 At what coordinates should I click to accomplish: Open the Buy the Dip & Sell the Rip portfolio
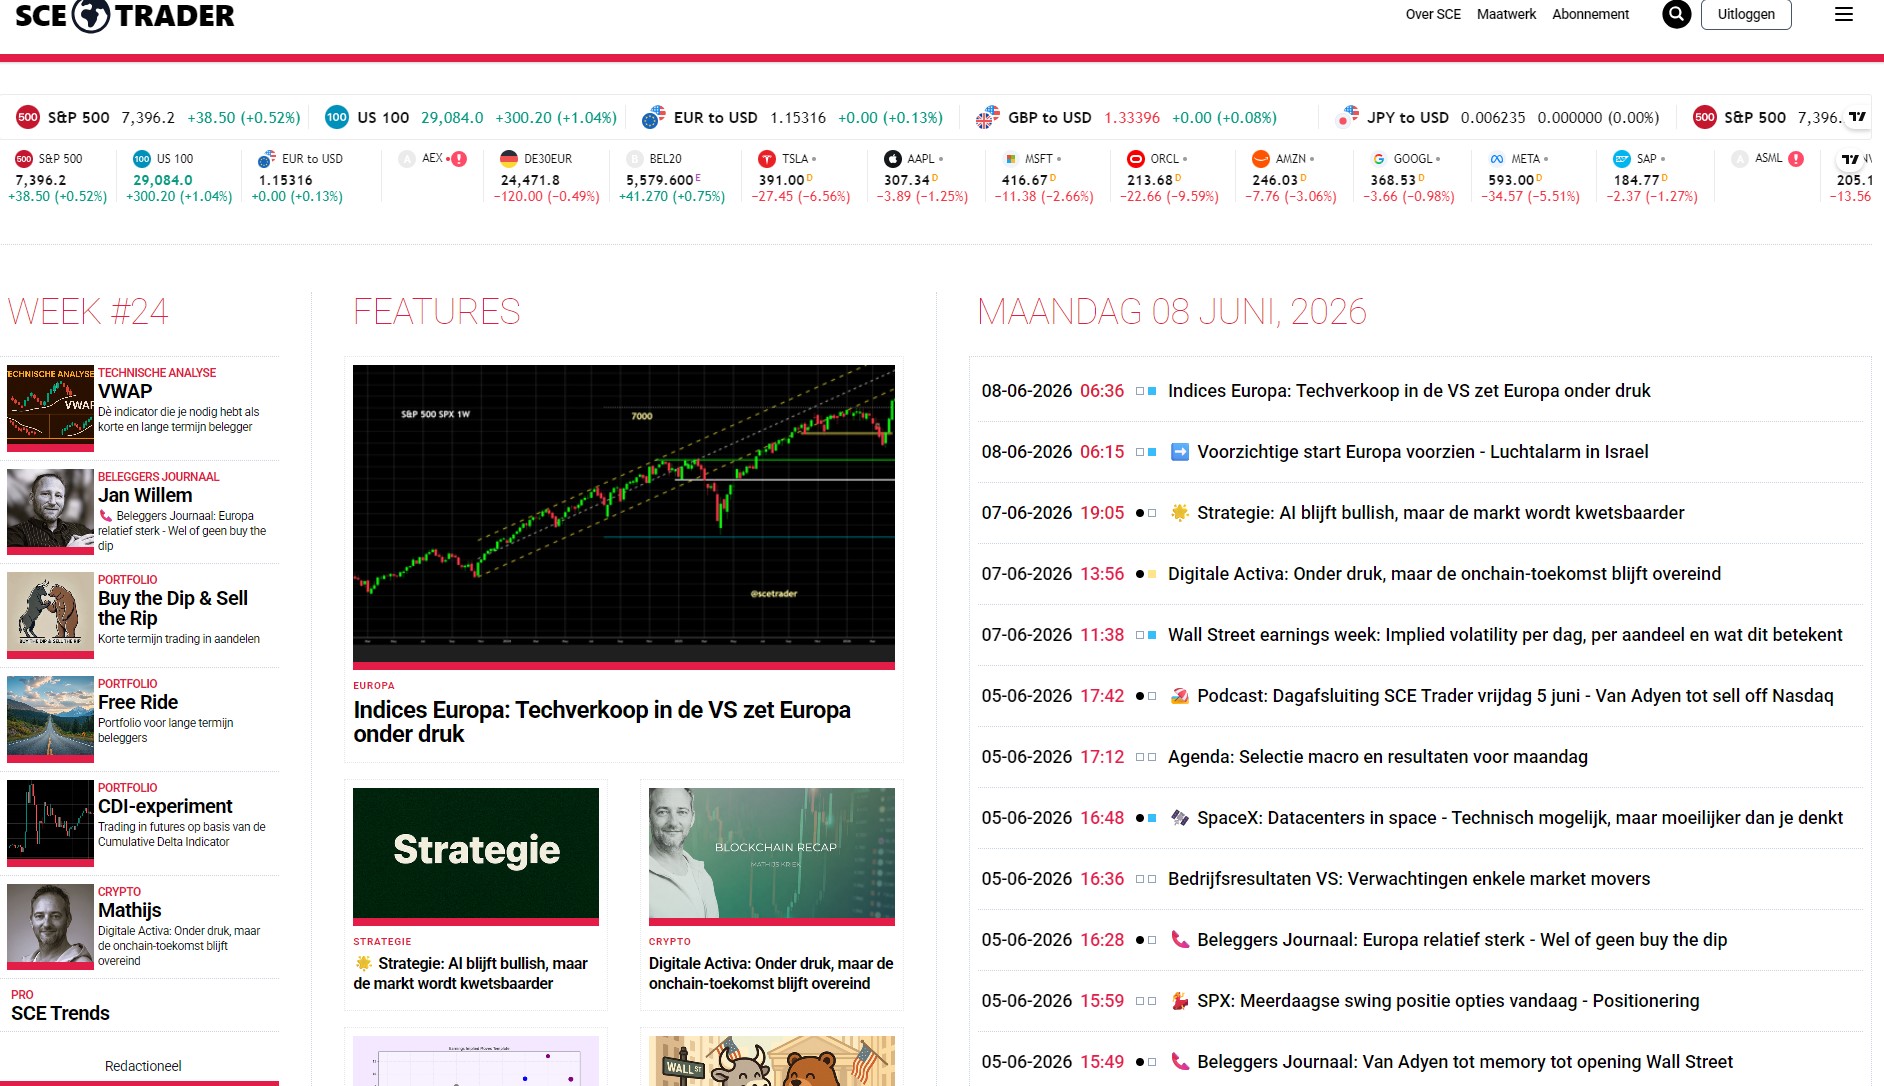tap(173, 608)
